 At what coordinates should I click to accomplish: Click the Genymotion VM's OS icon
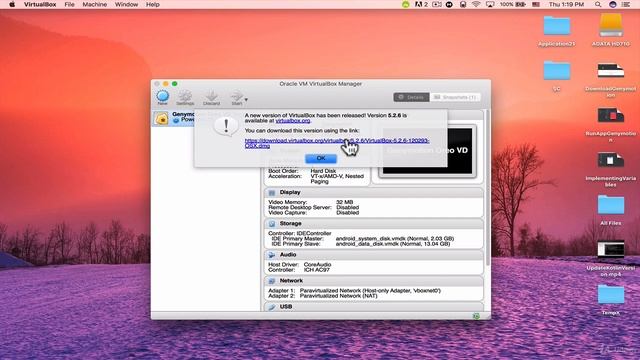click(161, 118)
